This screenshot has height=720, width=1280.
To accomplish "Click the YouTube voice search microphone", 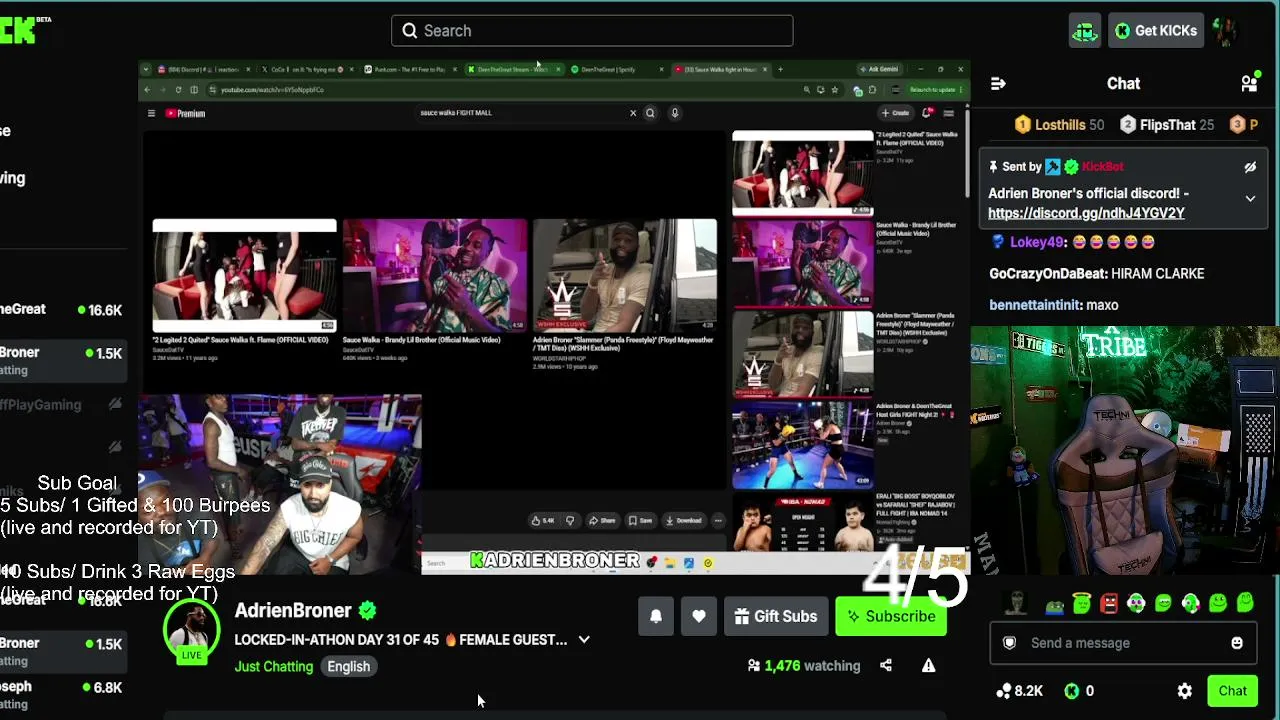I will point(675,113).
